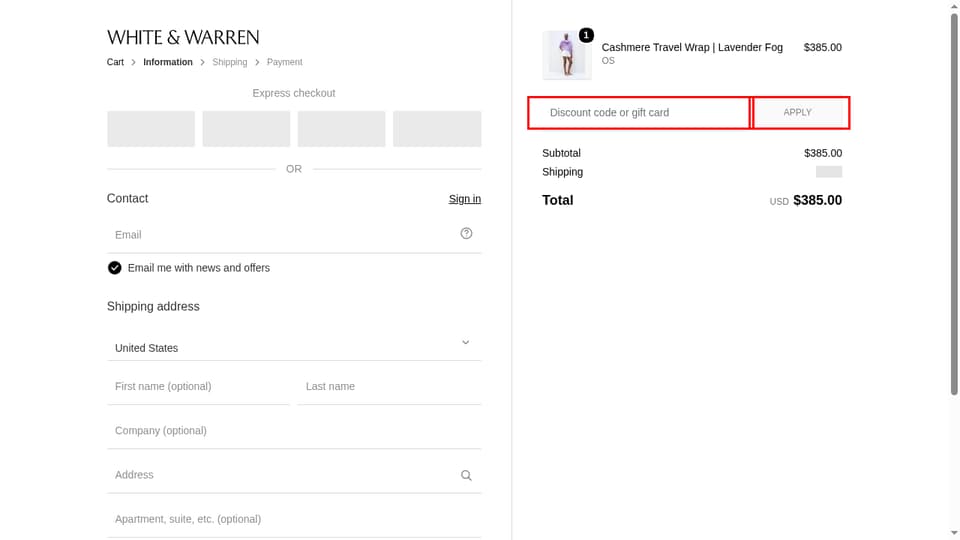960x540 pixels.
Task: Focus the Discount code or gift card field
Action: 639,113
